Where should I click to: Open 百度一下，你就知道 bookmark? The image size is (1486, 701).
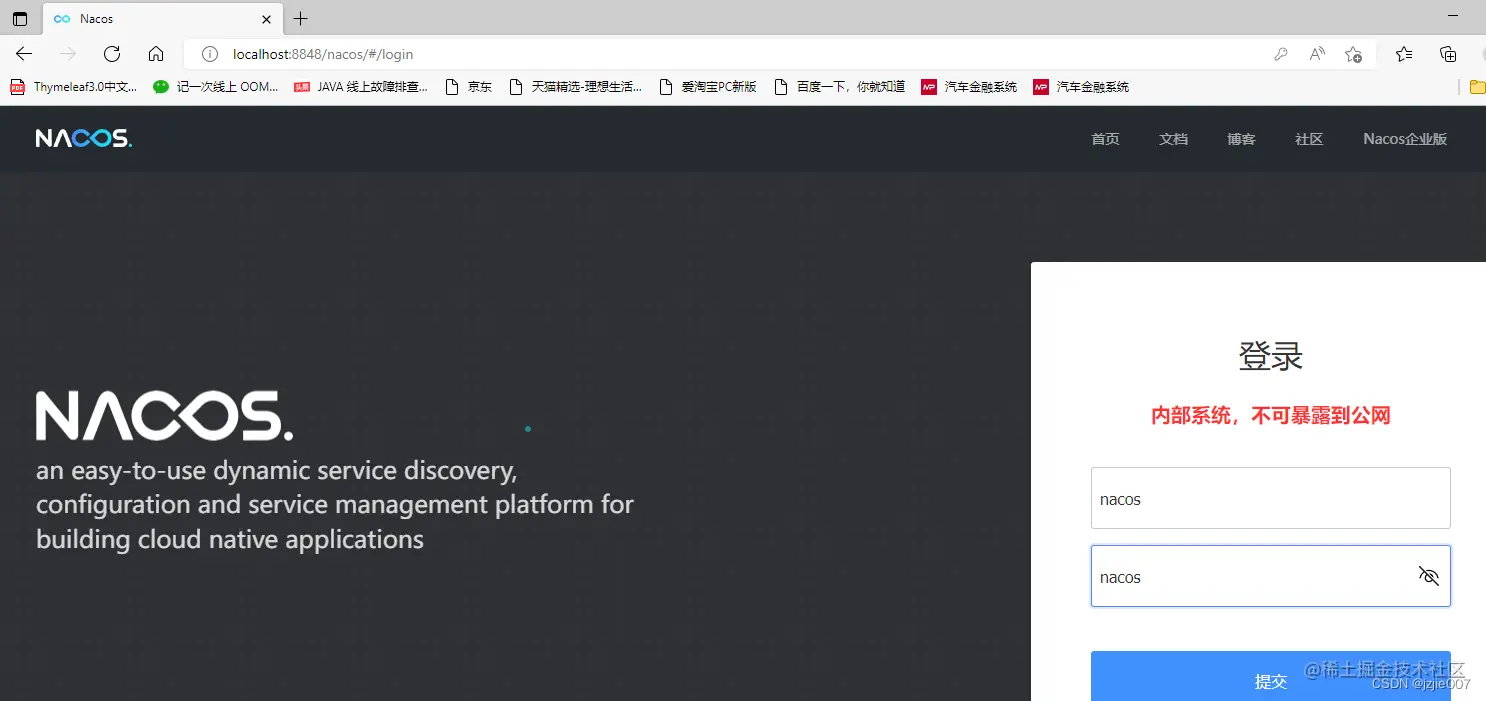pos(839,87)
